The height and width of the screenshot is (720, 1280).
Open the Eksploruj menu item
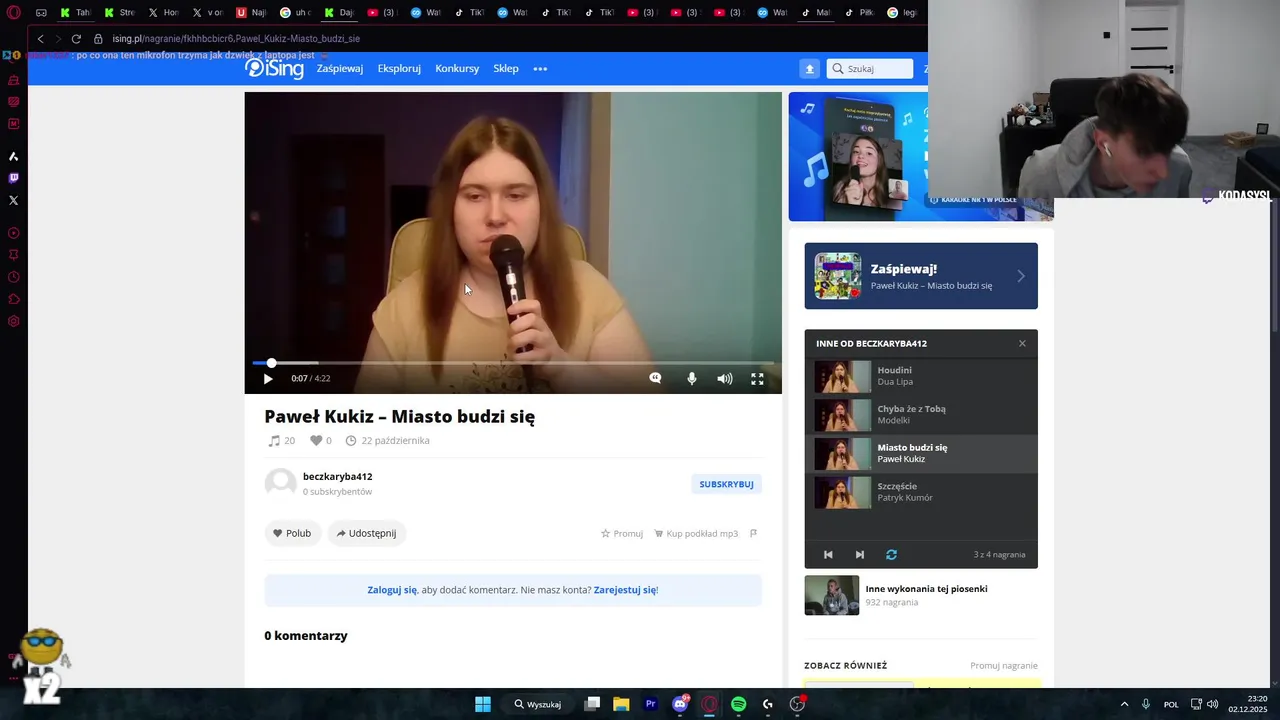click(399, 68)
